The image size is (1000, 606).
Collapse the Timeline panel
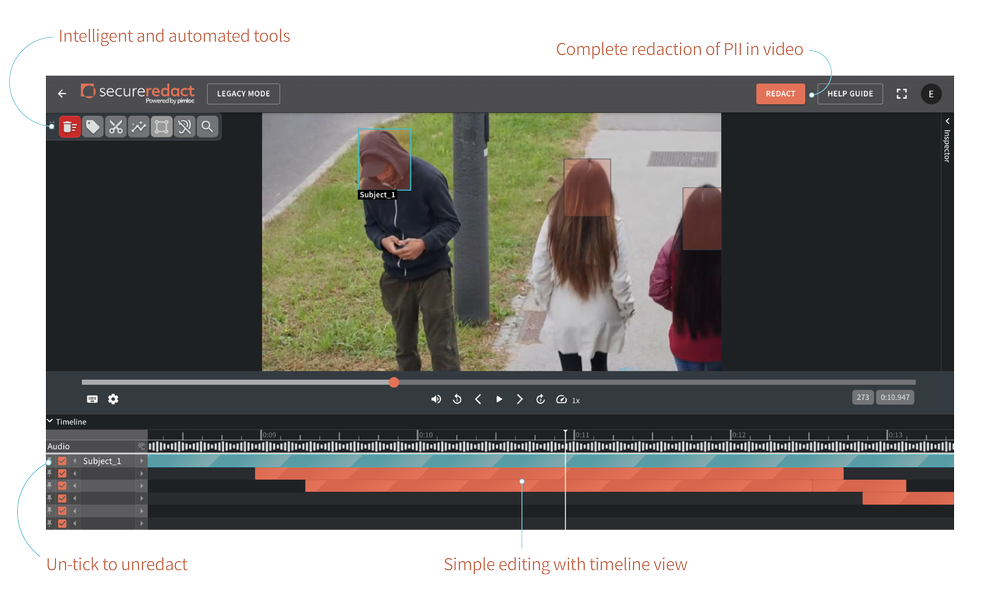pyautogui.click(x=48, y=421)
